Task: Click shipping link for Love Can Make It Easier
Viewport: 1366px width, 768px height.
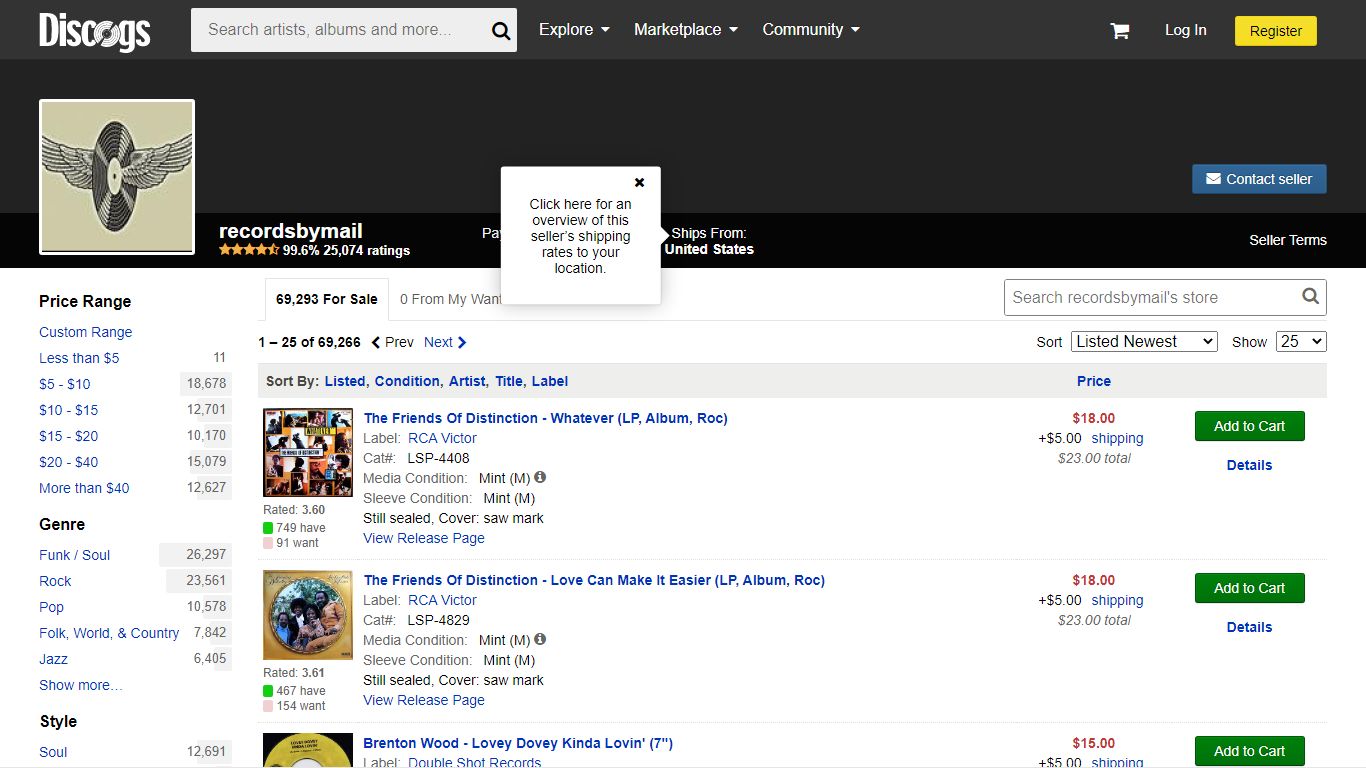Action: tap(1117, 600)
